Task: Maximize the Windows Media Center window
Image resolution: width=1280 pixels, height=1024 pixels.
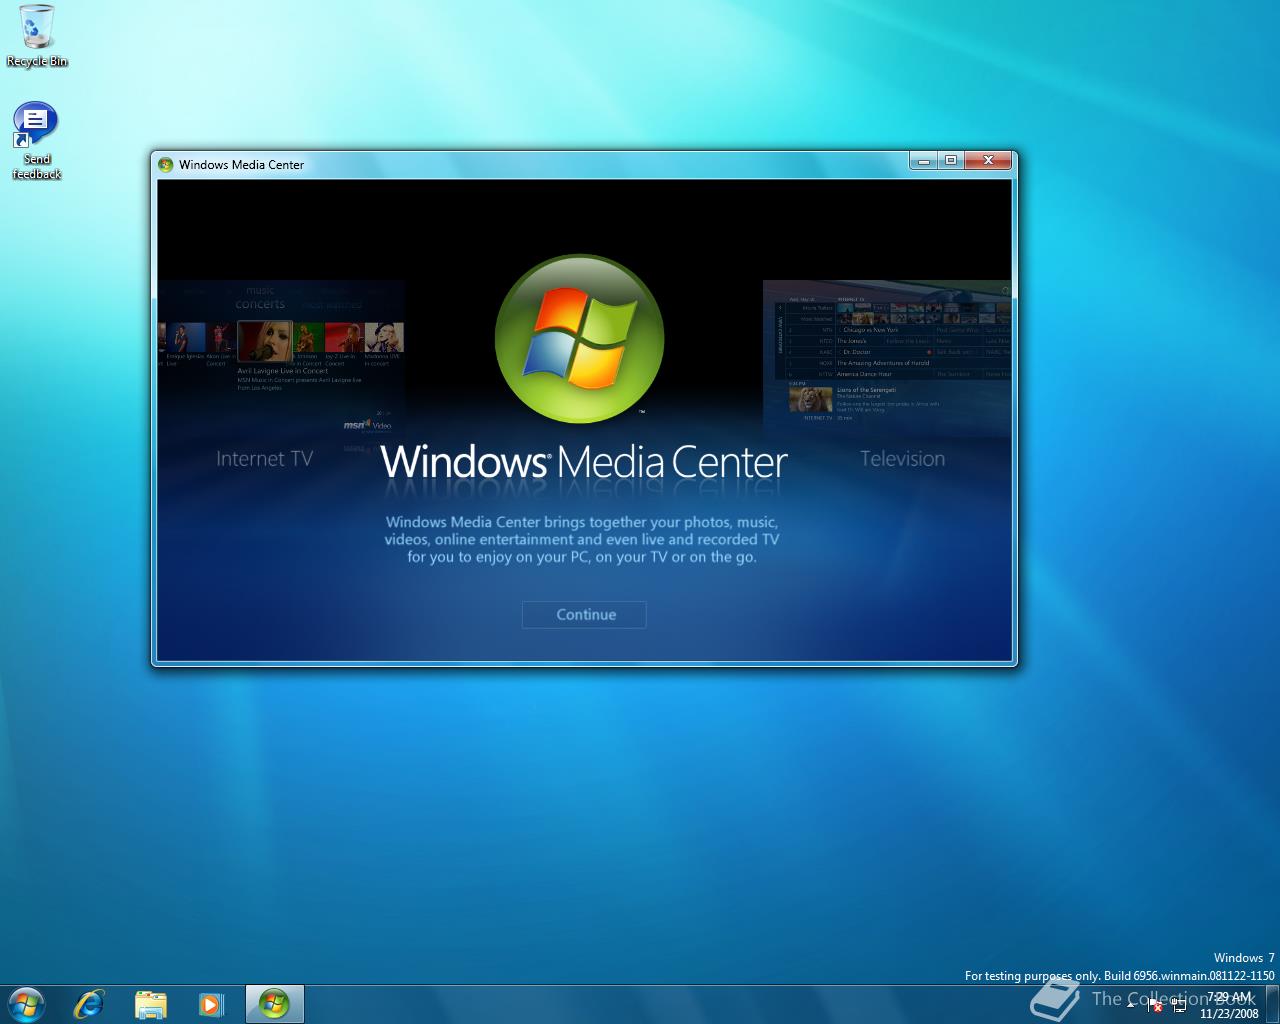Action: (951, 160)
